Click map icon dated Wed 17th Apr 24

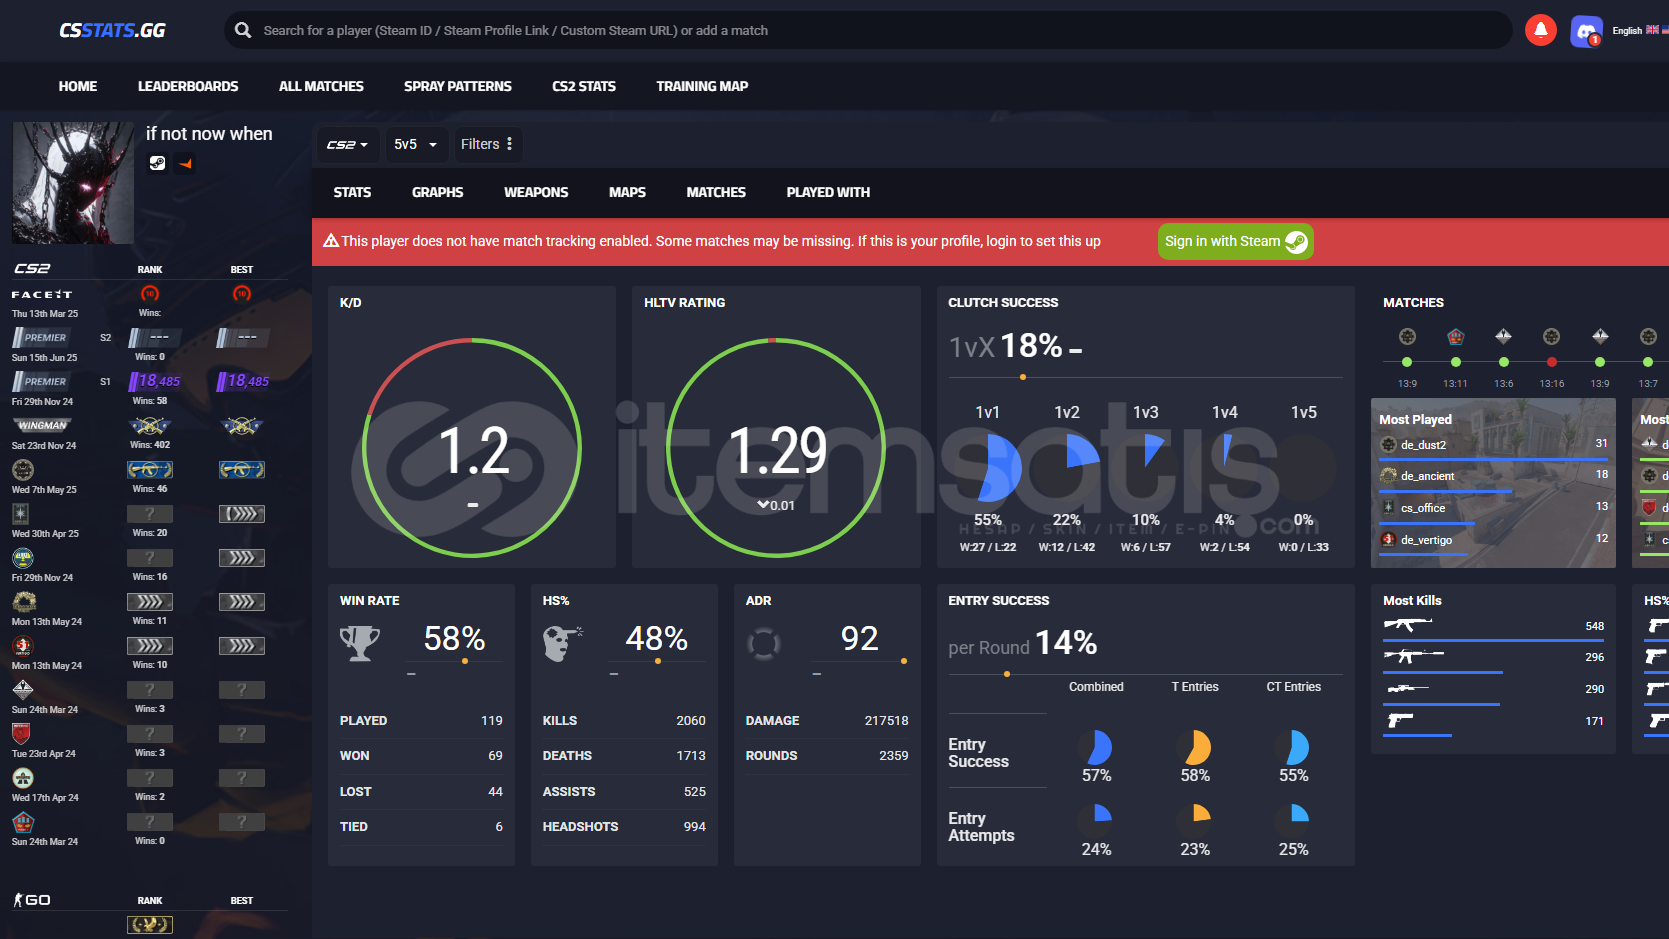pyautogui.click(x=23, y=777)
